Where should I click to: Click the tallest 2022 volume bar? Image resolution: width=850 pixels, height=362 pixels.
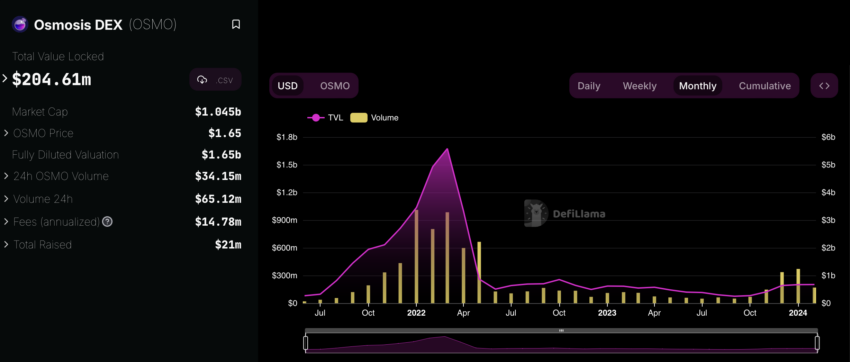click(416, 256)
